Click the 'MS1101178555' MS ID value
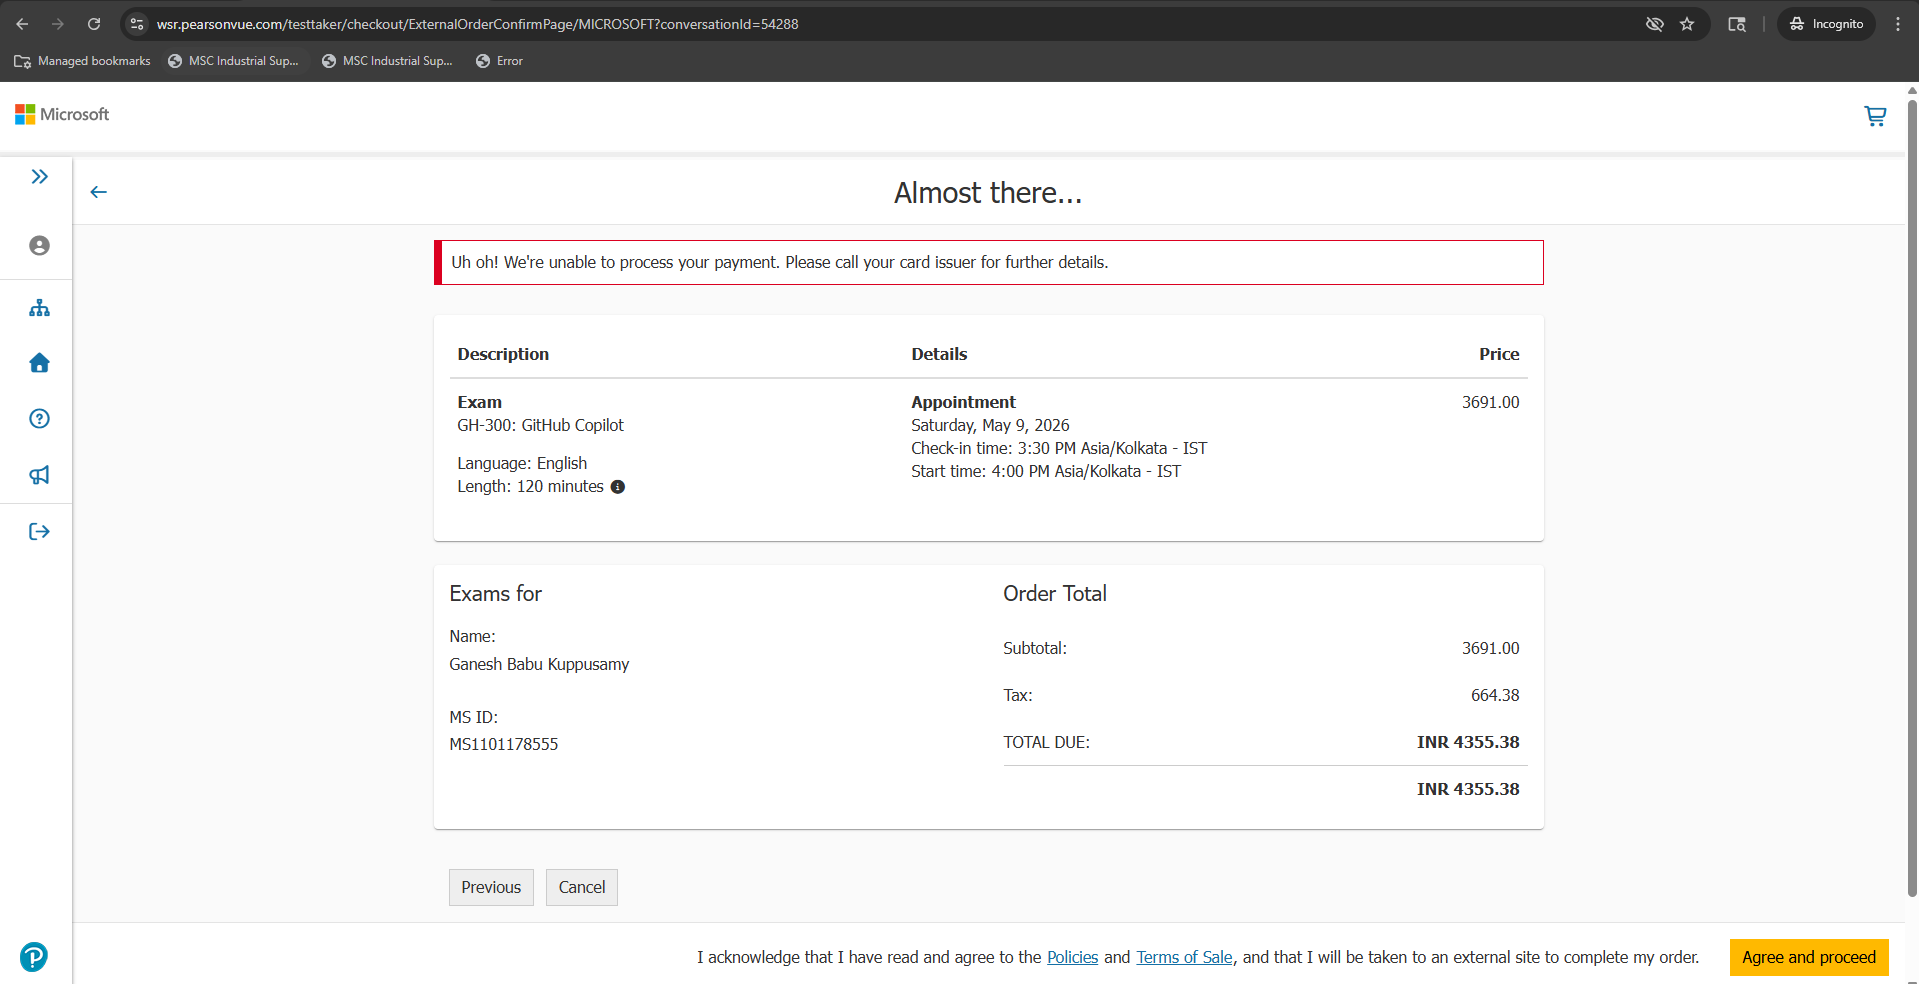The image size is (1919, 984). click(504, 744)
